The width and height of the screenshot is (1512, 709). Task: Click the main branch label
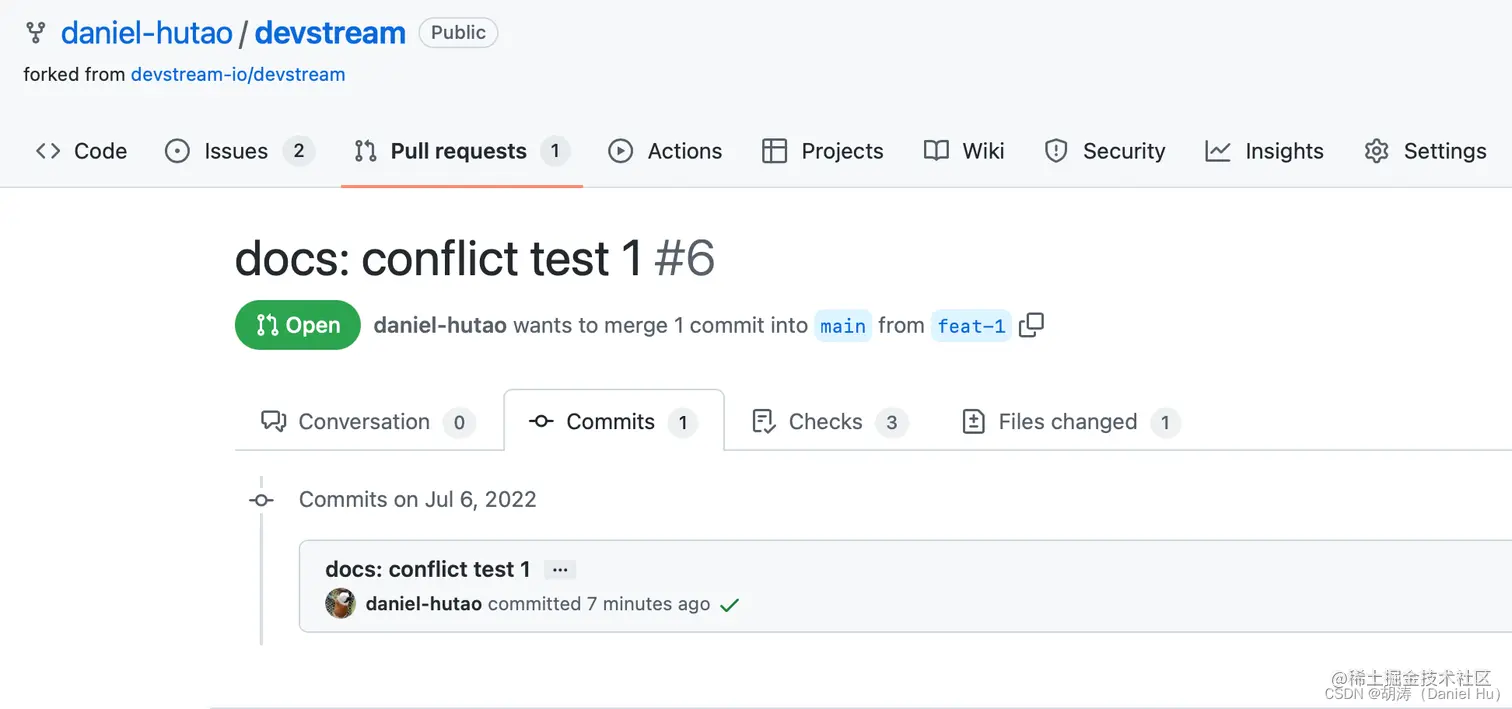tap(843, 325)
